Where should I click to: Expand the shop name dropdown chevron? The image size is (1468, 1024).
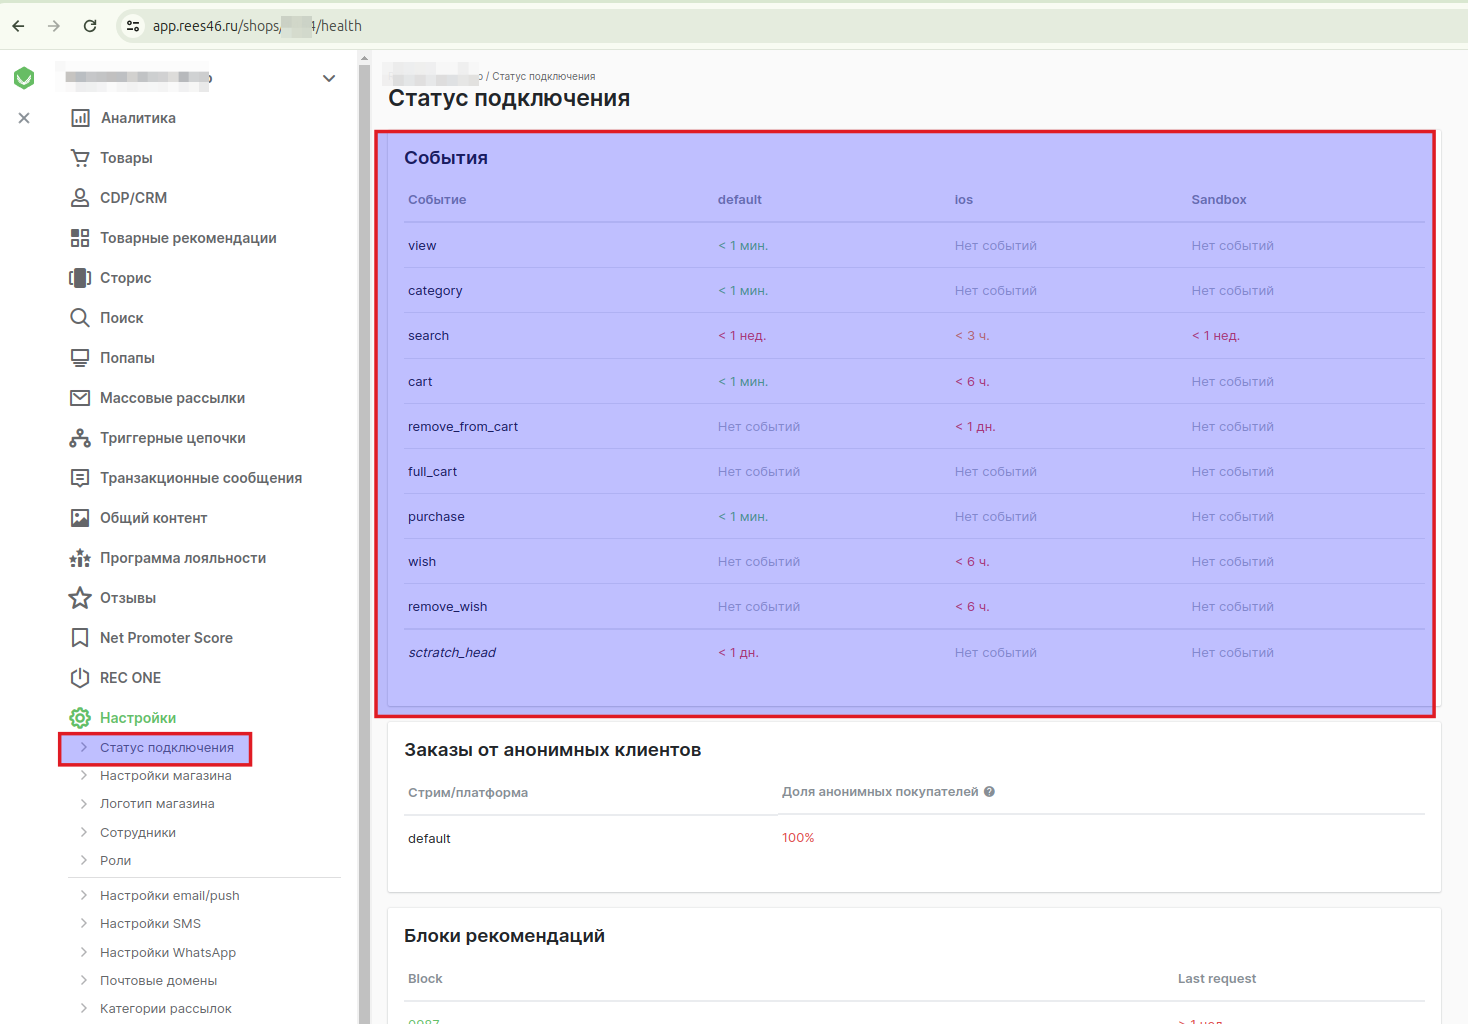pyautogui.click(x=328, y=77)
